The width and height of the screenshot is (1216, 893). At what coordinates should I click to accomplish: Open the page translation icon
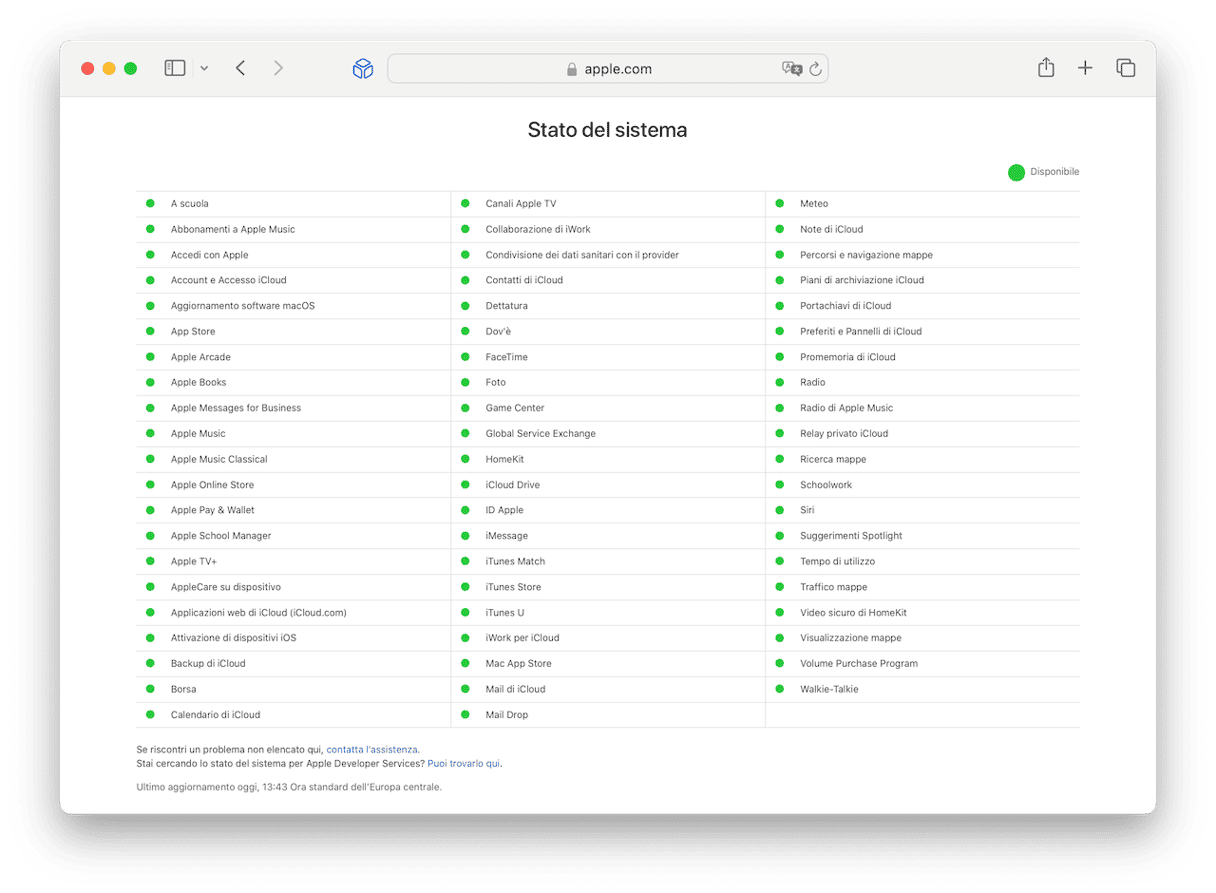coord(792,68)
